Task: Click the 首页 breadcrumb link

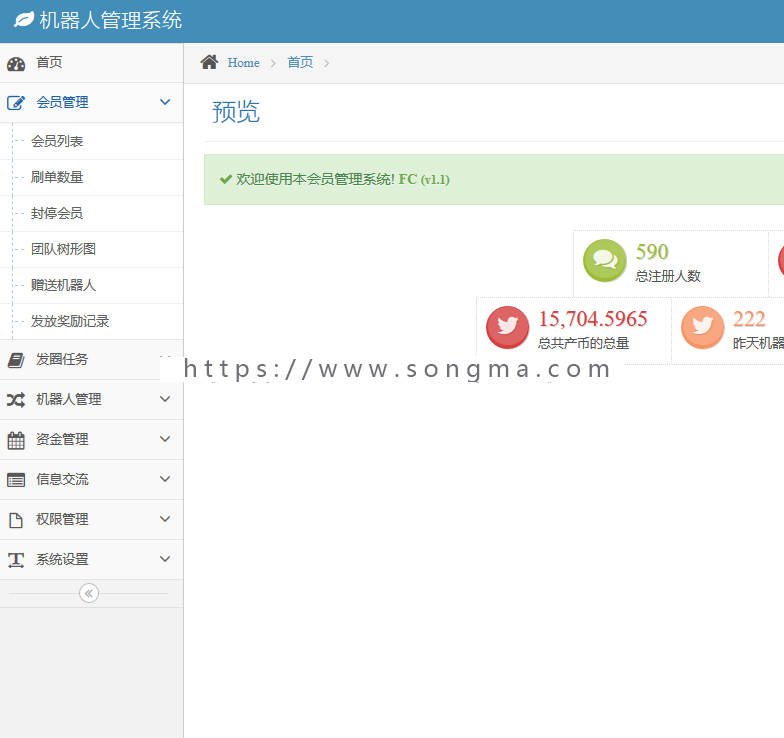Action: click(x=300, y=62)
